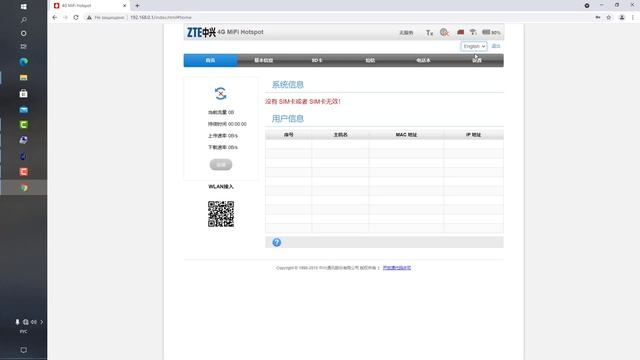The width and height of the screenshot is (640, 360).
Task: Click the connection status arrows icon with the X
Action: 220,93
